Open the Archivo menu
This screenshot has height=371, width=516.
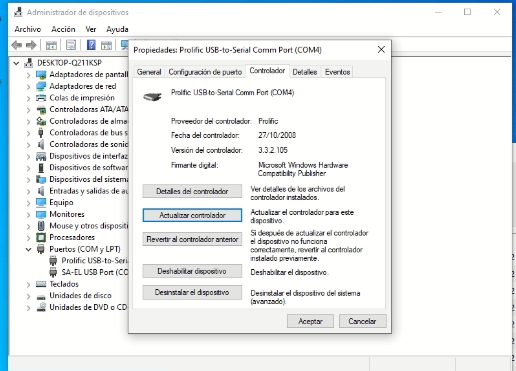[x=28, y=29]
